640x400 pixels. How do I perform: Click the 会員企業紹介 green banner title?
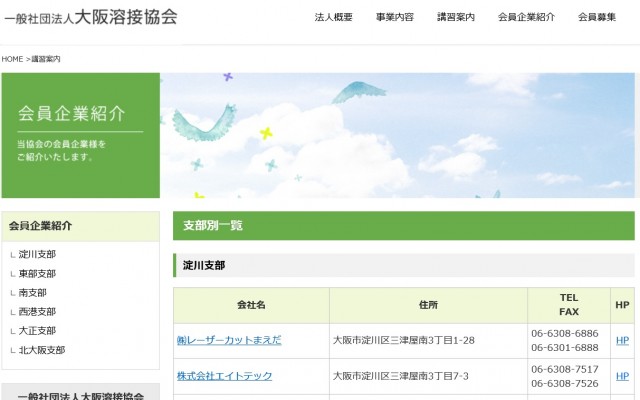tap(72, 114)
